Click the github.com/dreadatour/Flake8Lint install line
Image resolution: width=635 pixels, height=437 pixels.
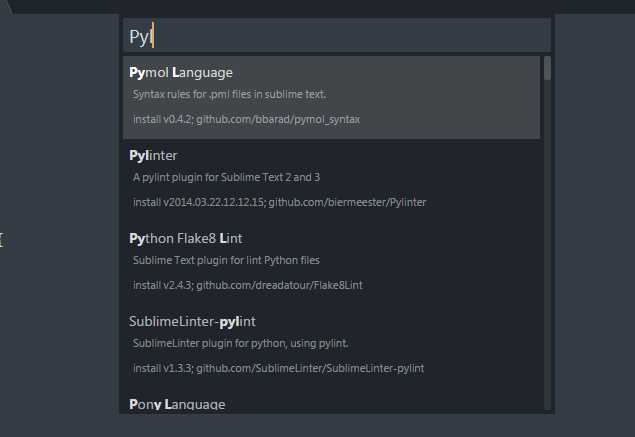(247, 285)
